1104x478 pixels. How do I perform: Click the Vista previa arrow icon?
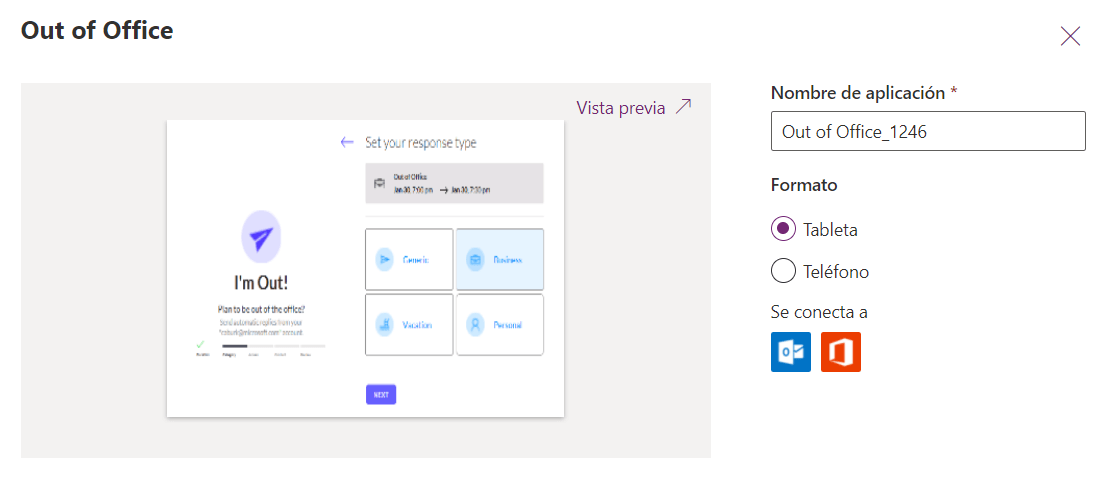coord(684,107)
